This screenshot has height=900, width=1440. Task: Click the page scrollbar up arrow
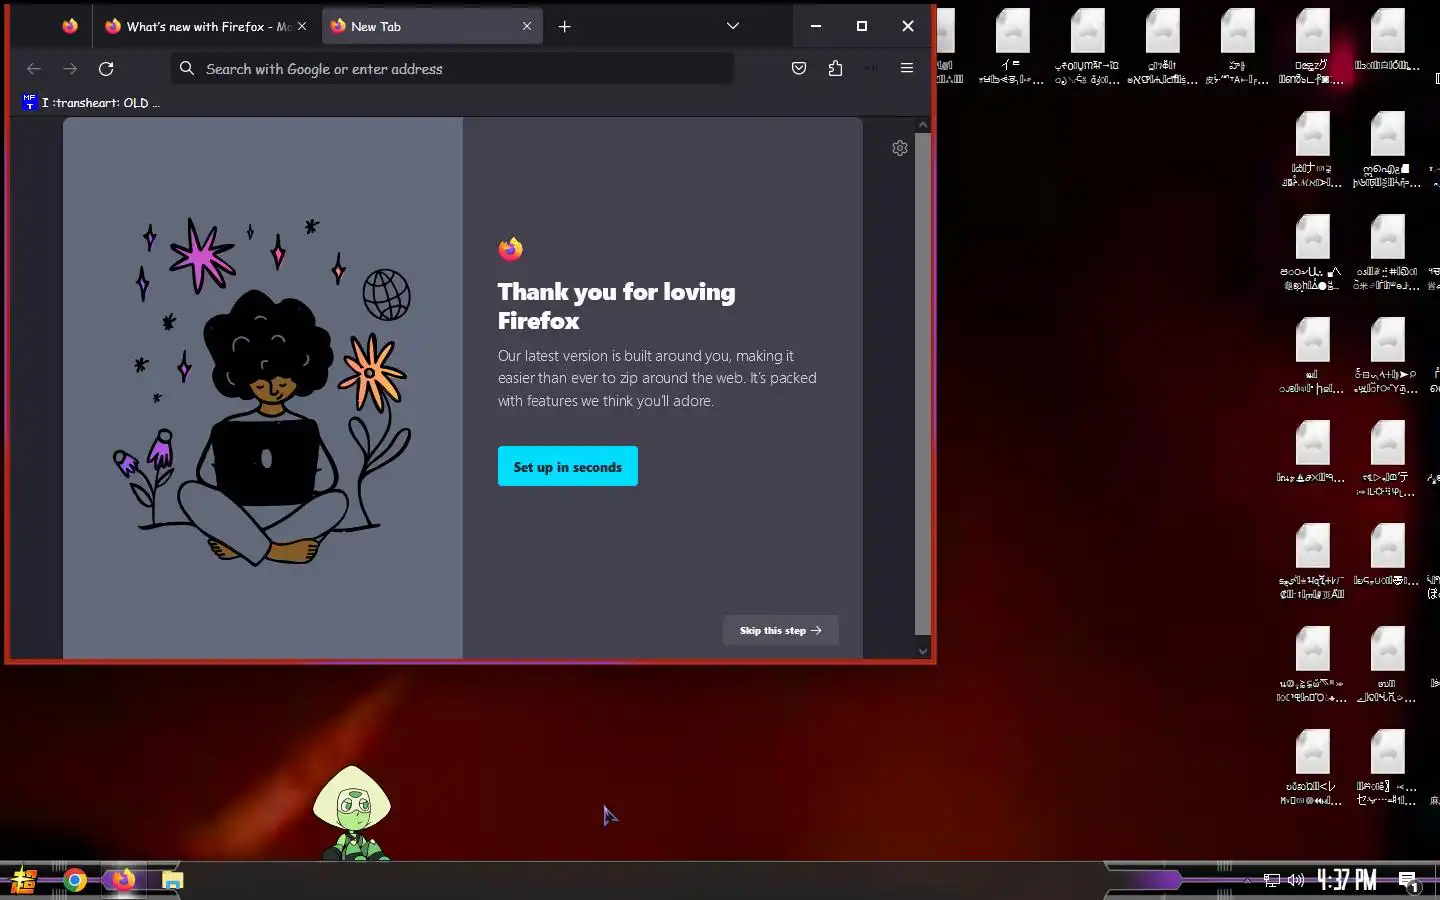(x=923, y=125)
